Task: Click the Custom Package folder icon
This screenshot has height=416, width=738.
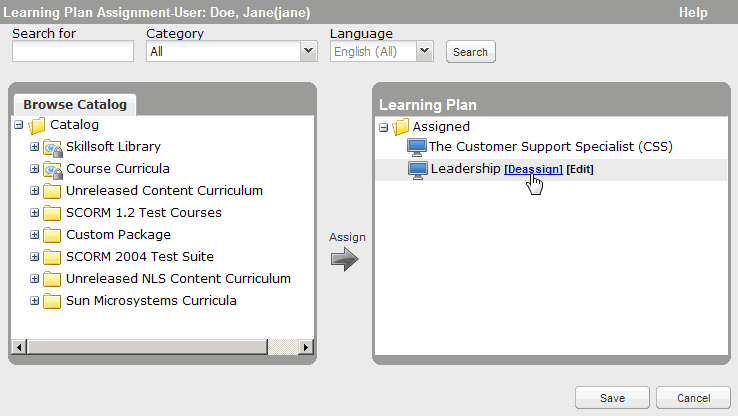Action: click(x=52, y=235)
